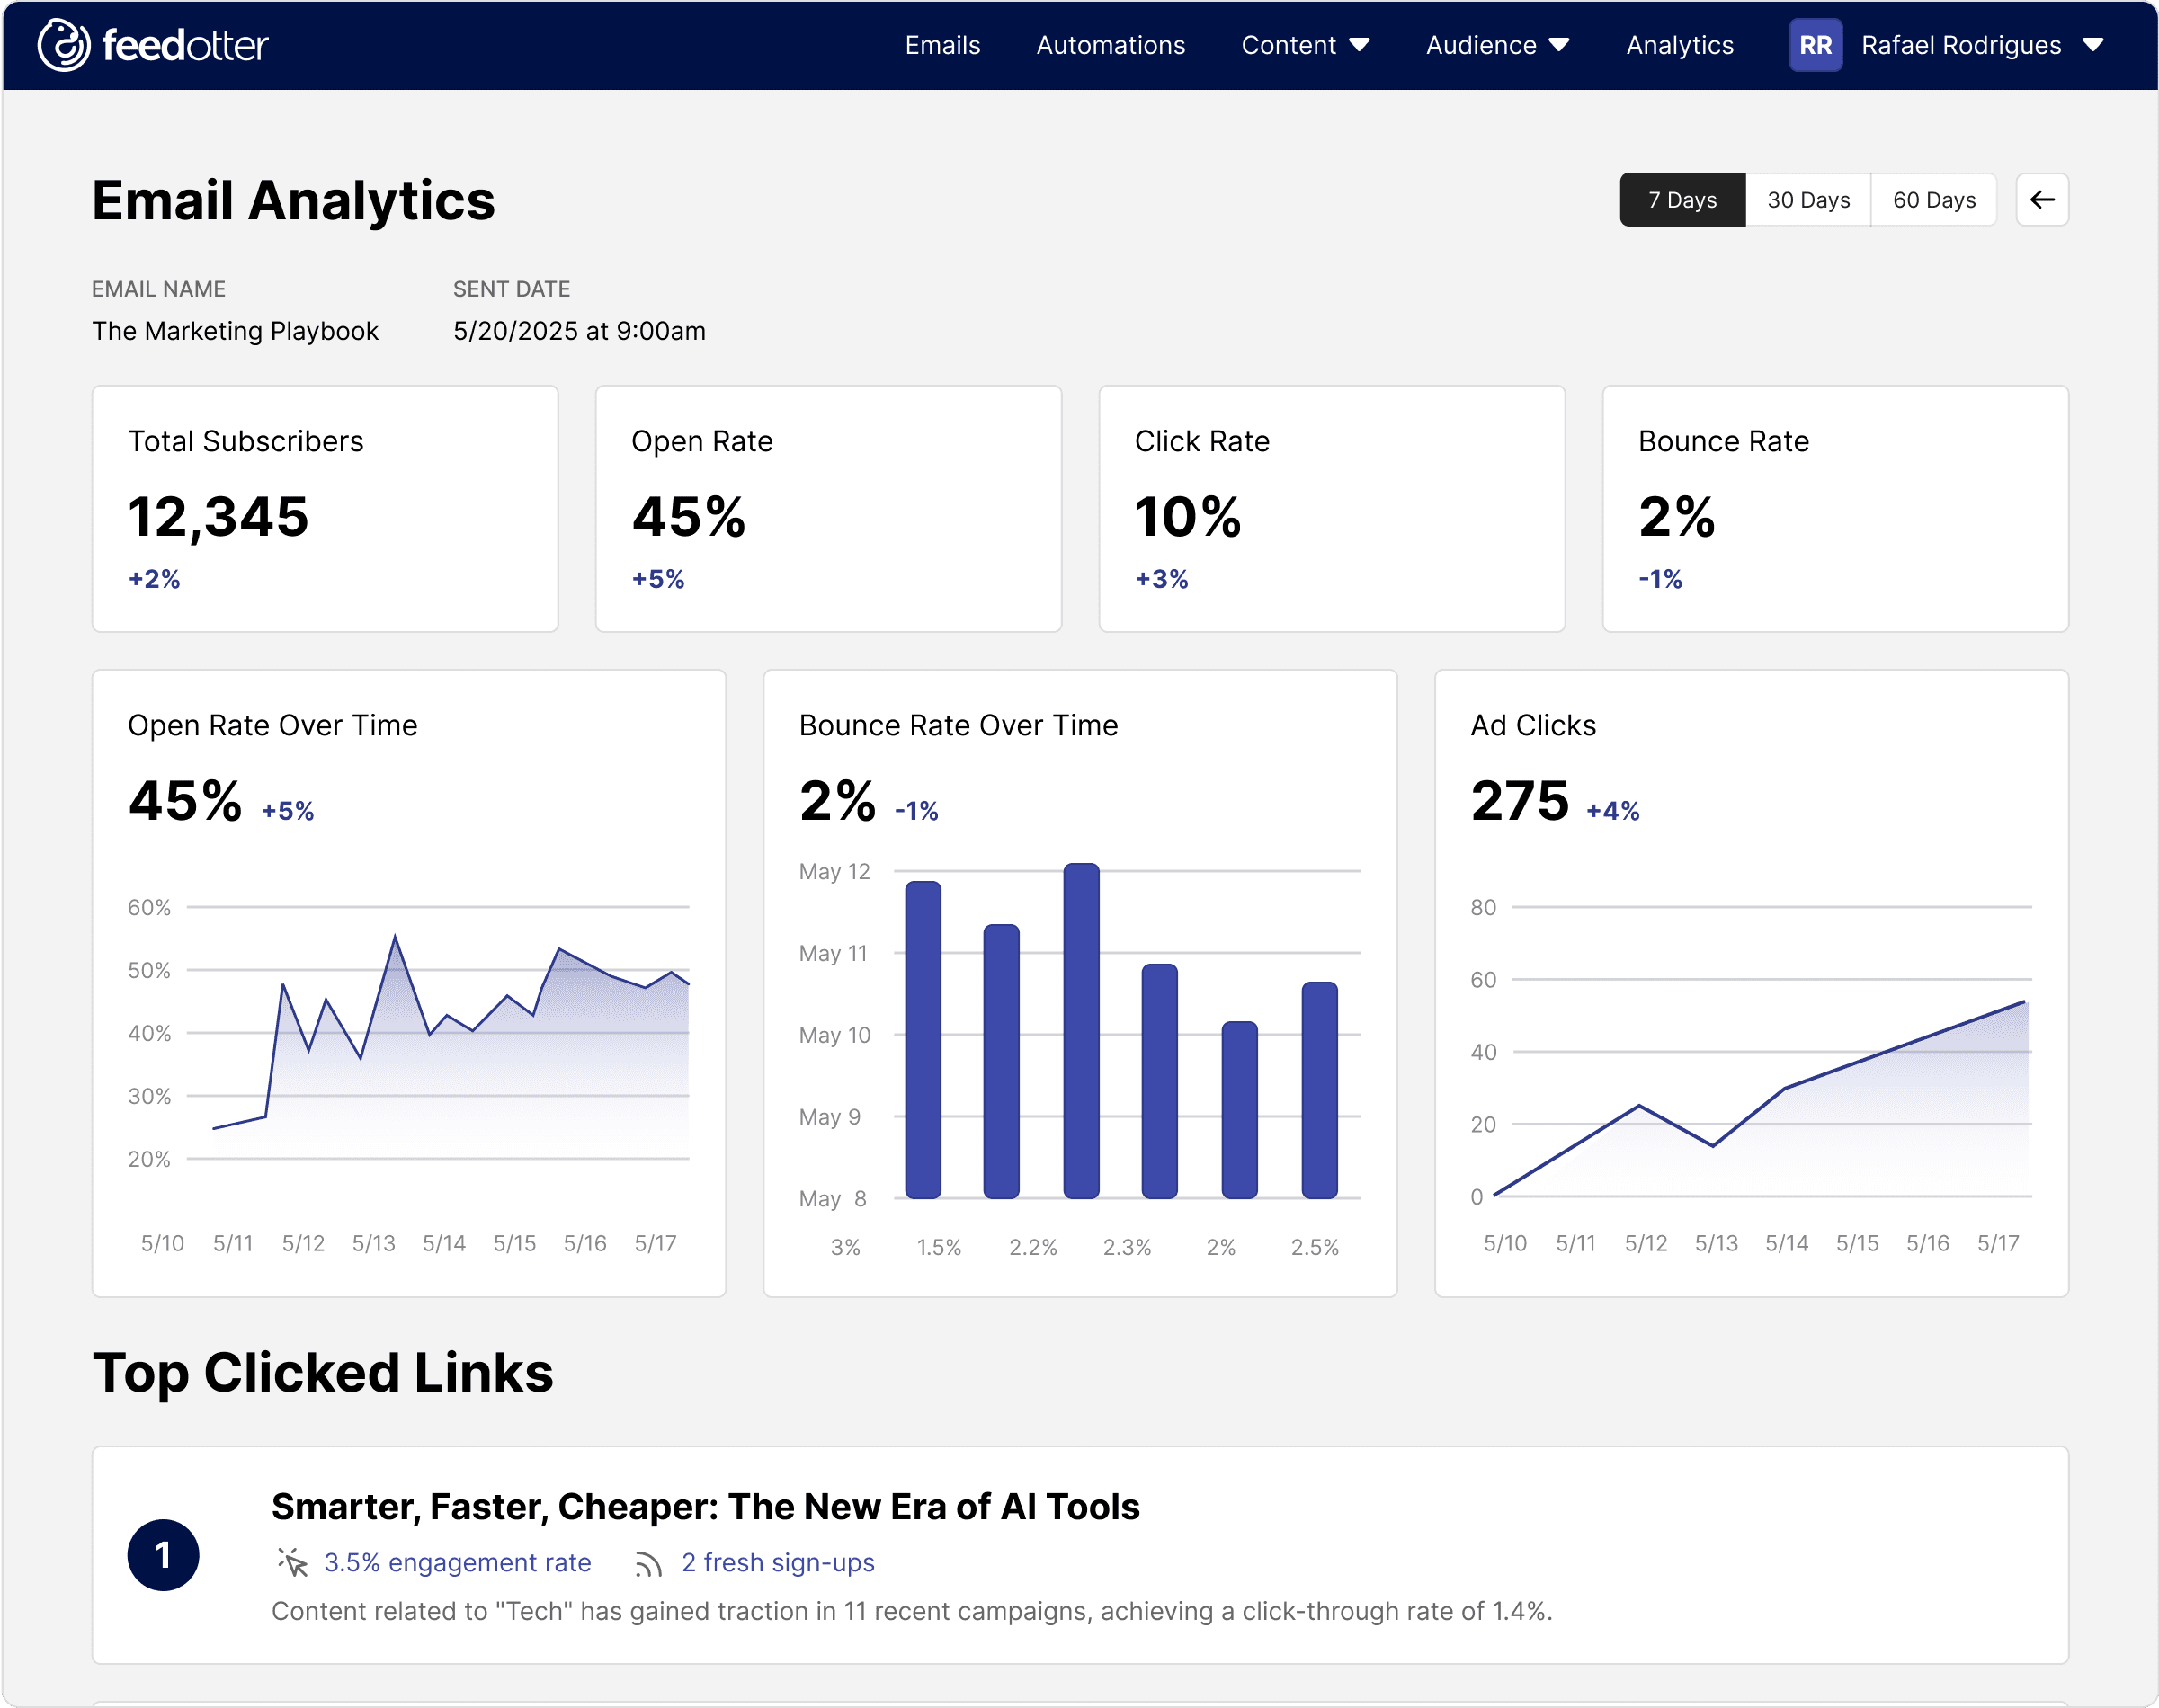Click the fresh sign-ups feed icon

click(648, 1563)
